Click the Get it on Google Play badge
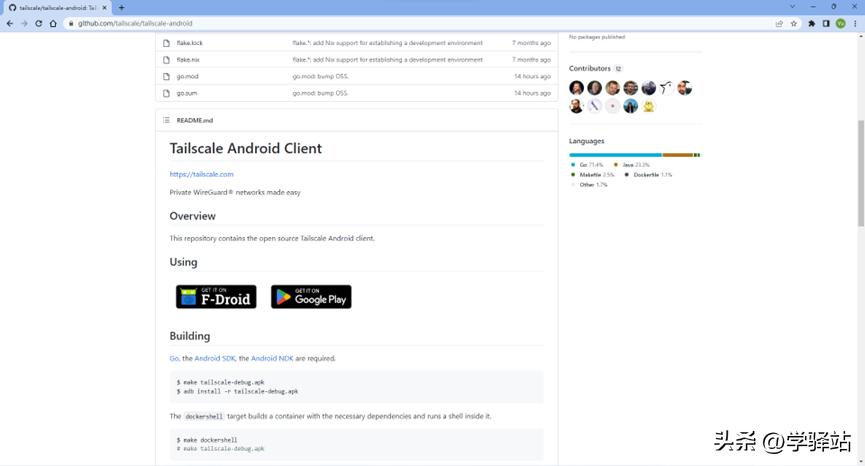865x466 pixels. click(x=311, y=297)
